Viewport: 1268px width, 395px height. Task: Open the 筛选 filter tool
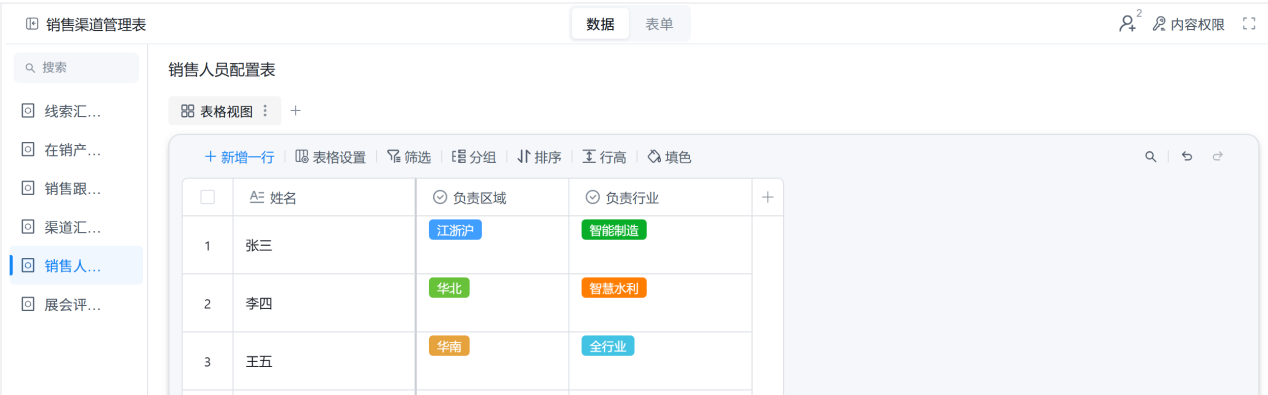(x=409, y=157)
